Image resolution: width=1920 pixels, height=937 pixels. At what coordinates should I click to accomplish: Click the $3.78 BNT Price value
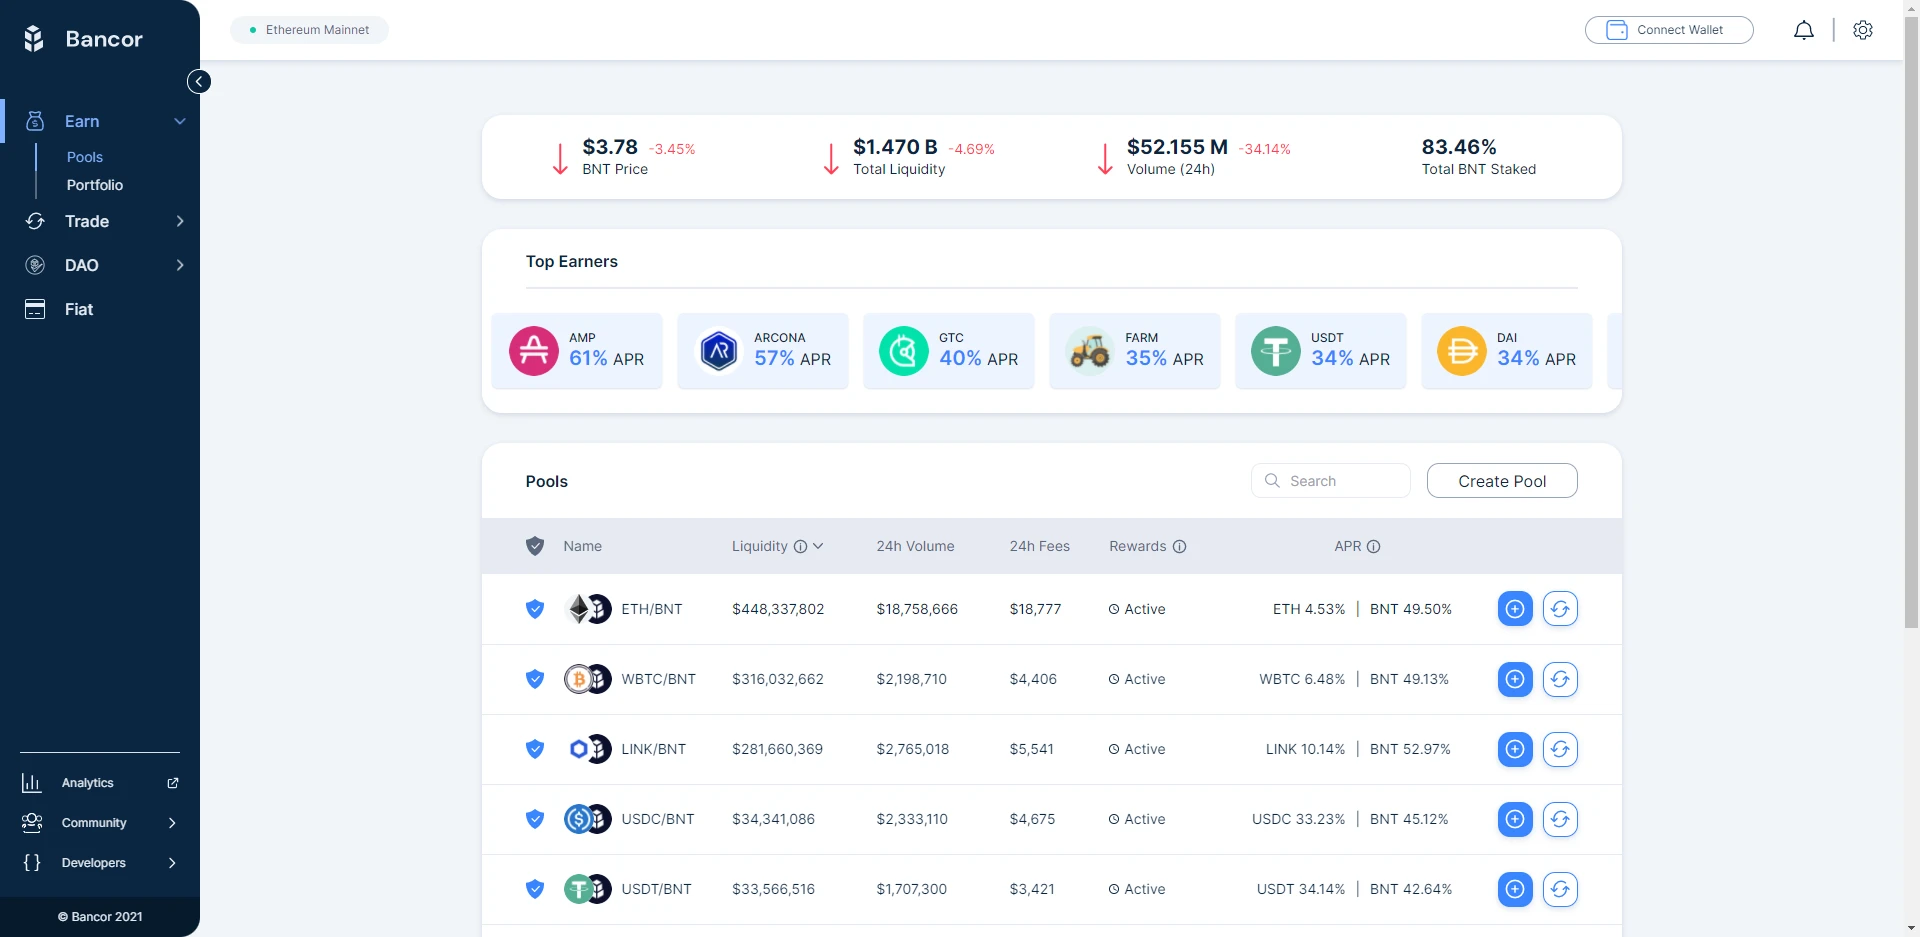coord(610,147)
